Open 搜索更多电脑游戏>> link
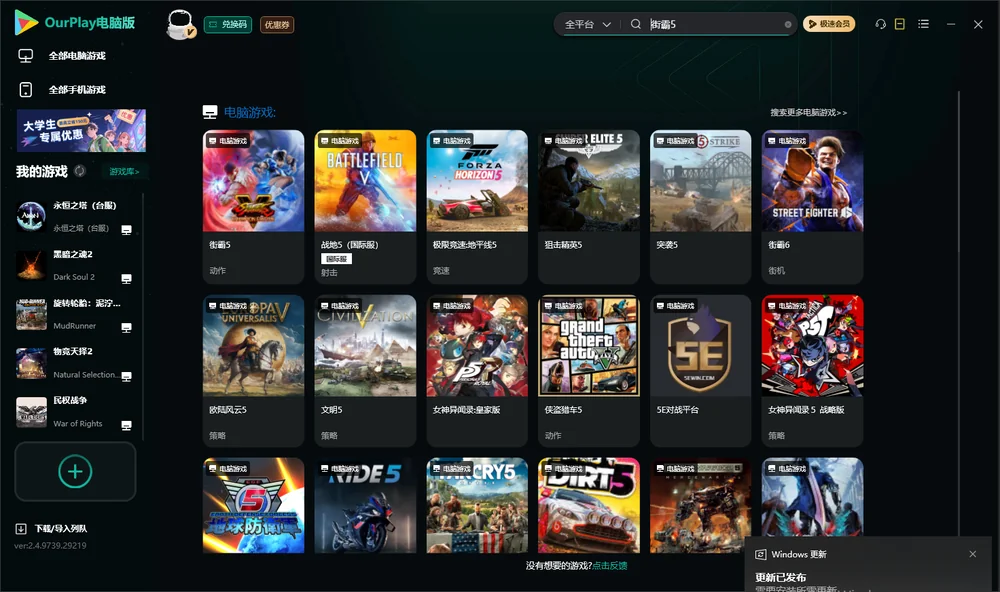 [808, 113]
